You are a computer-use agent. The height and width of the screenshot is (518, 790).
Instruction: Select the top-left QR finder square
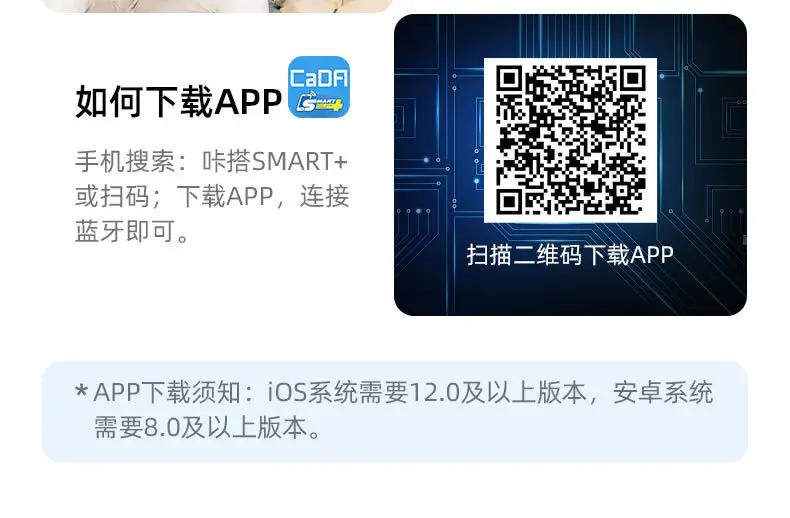508,79
